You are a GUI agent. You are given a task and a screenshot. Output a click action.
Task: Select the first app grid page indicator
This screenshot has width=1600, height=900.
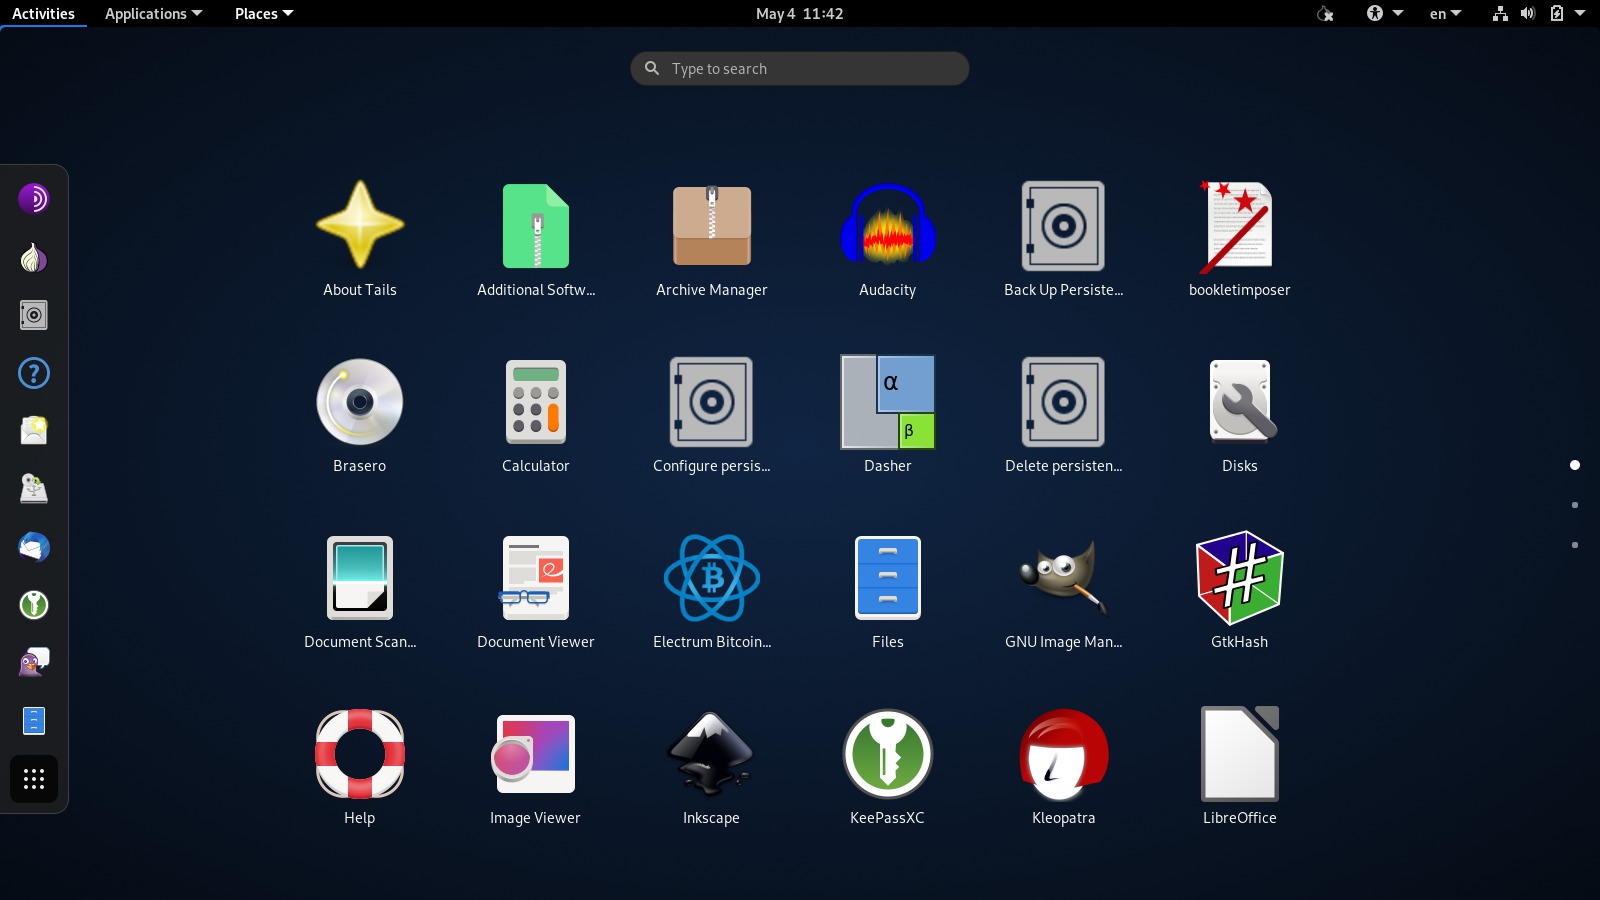coord(1575,465)
